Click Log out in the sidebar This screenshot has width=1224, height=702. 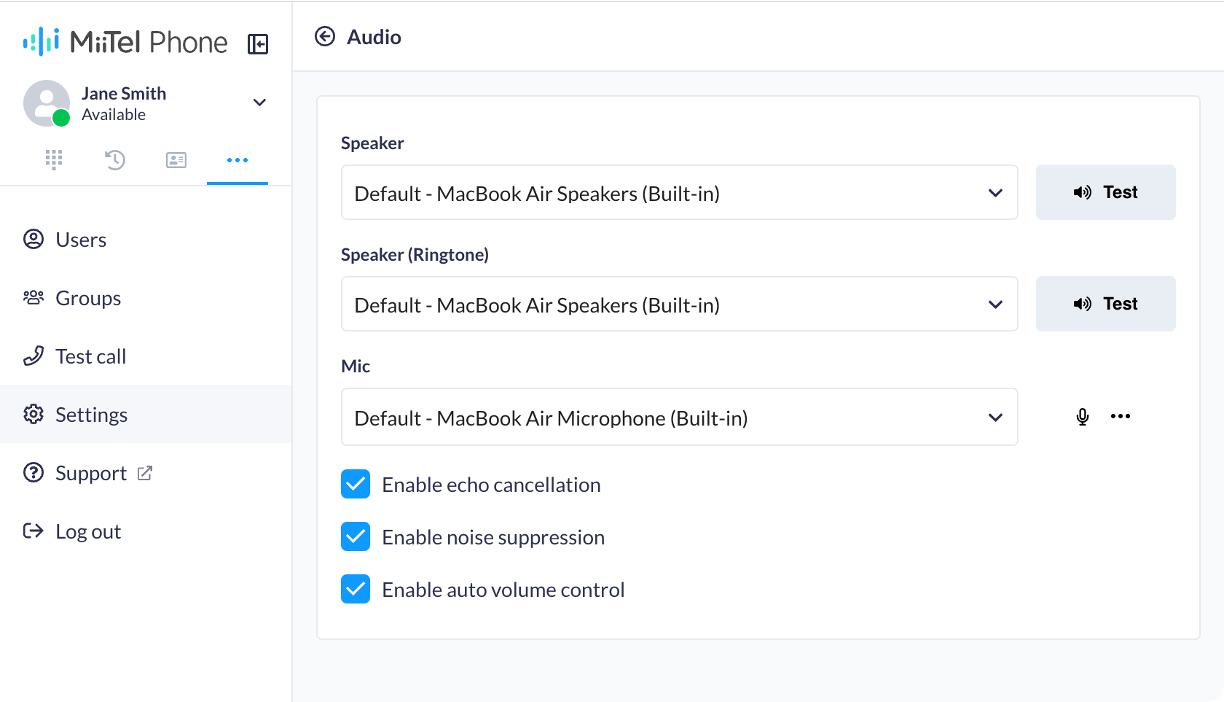point(146,531)
